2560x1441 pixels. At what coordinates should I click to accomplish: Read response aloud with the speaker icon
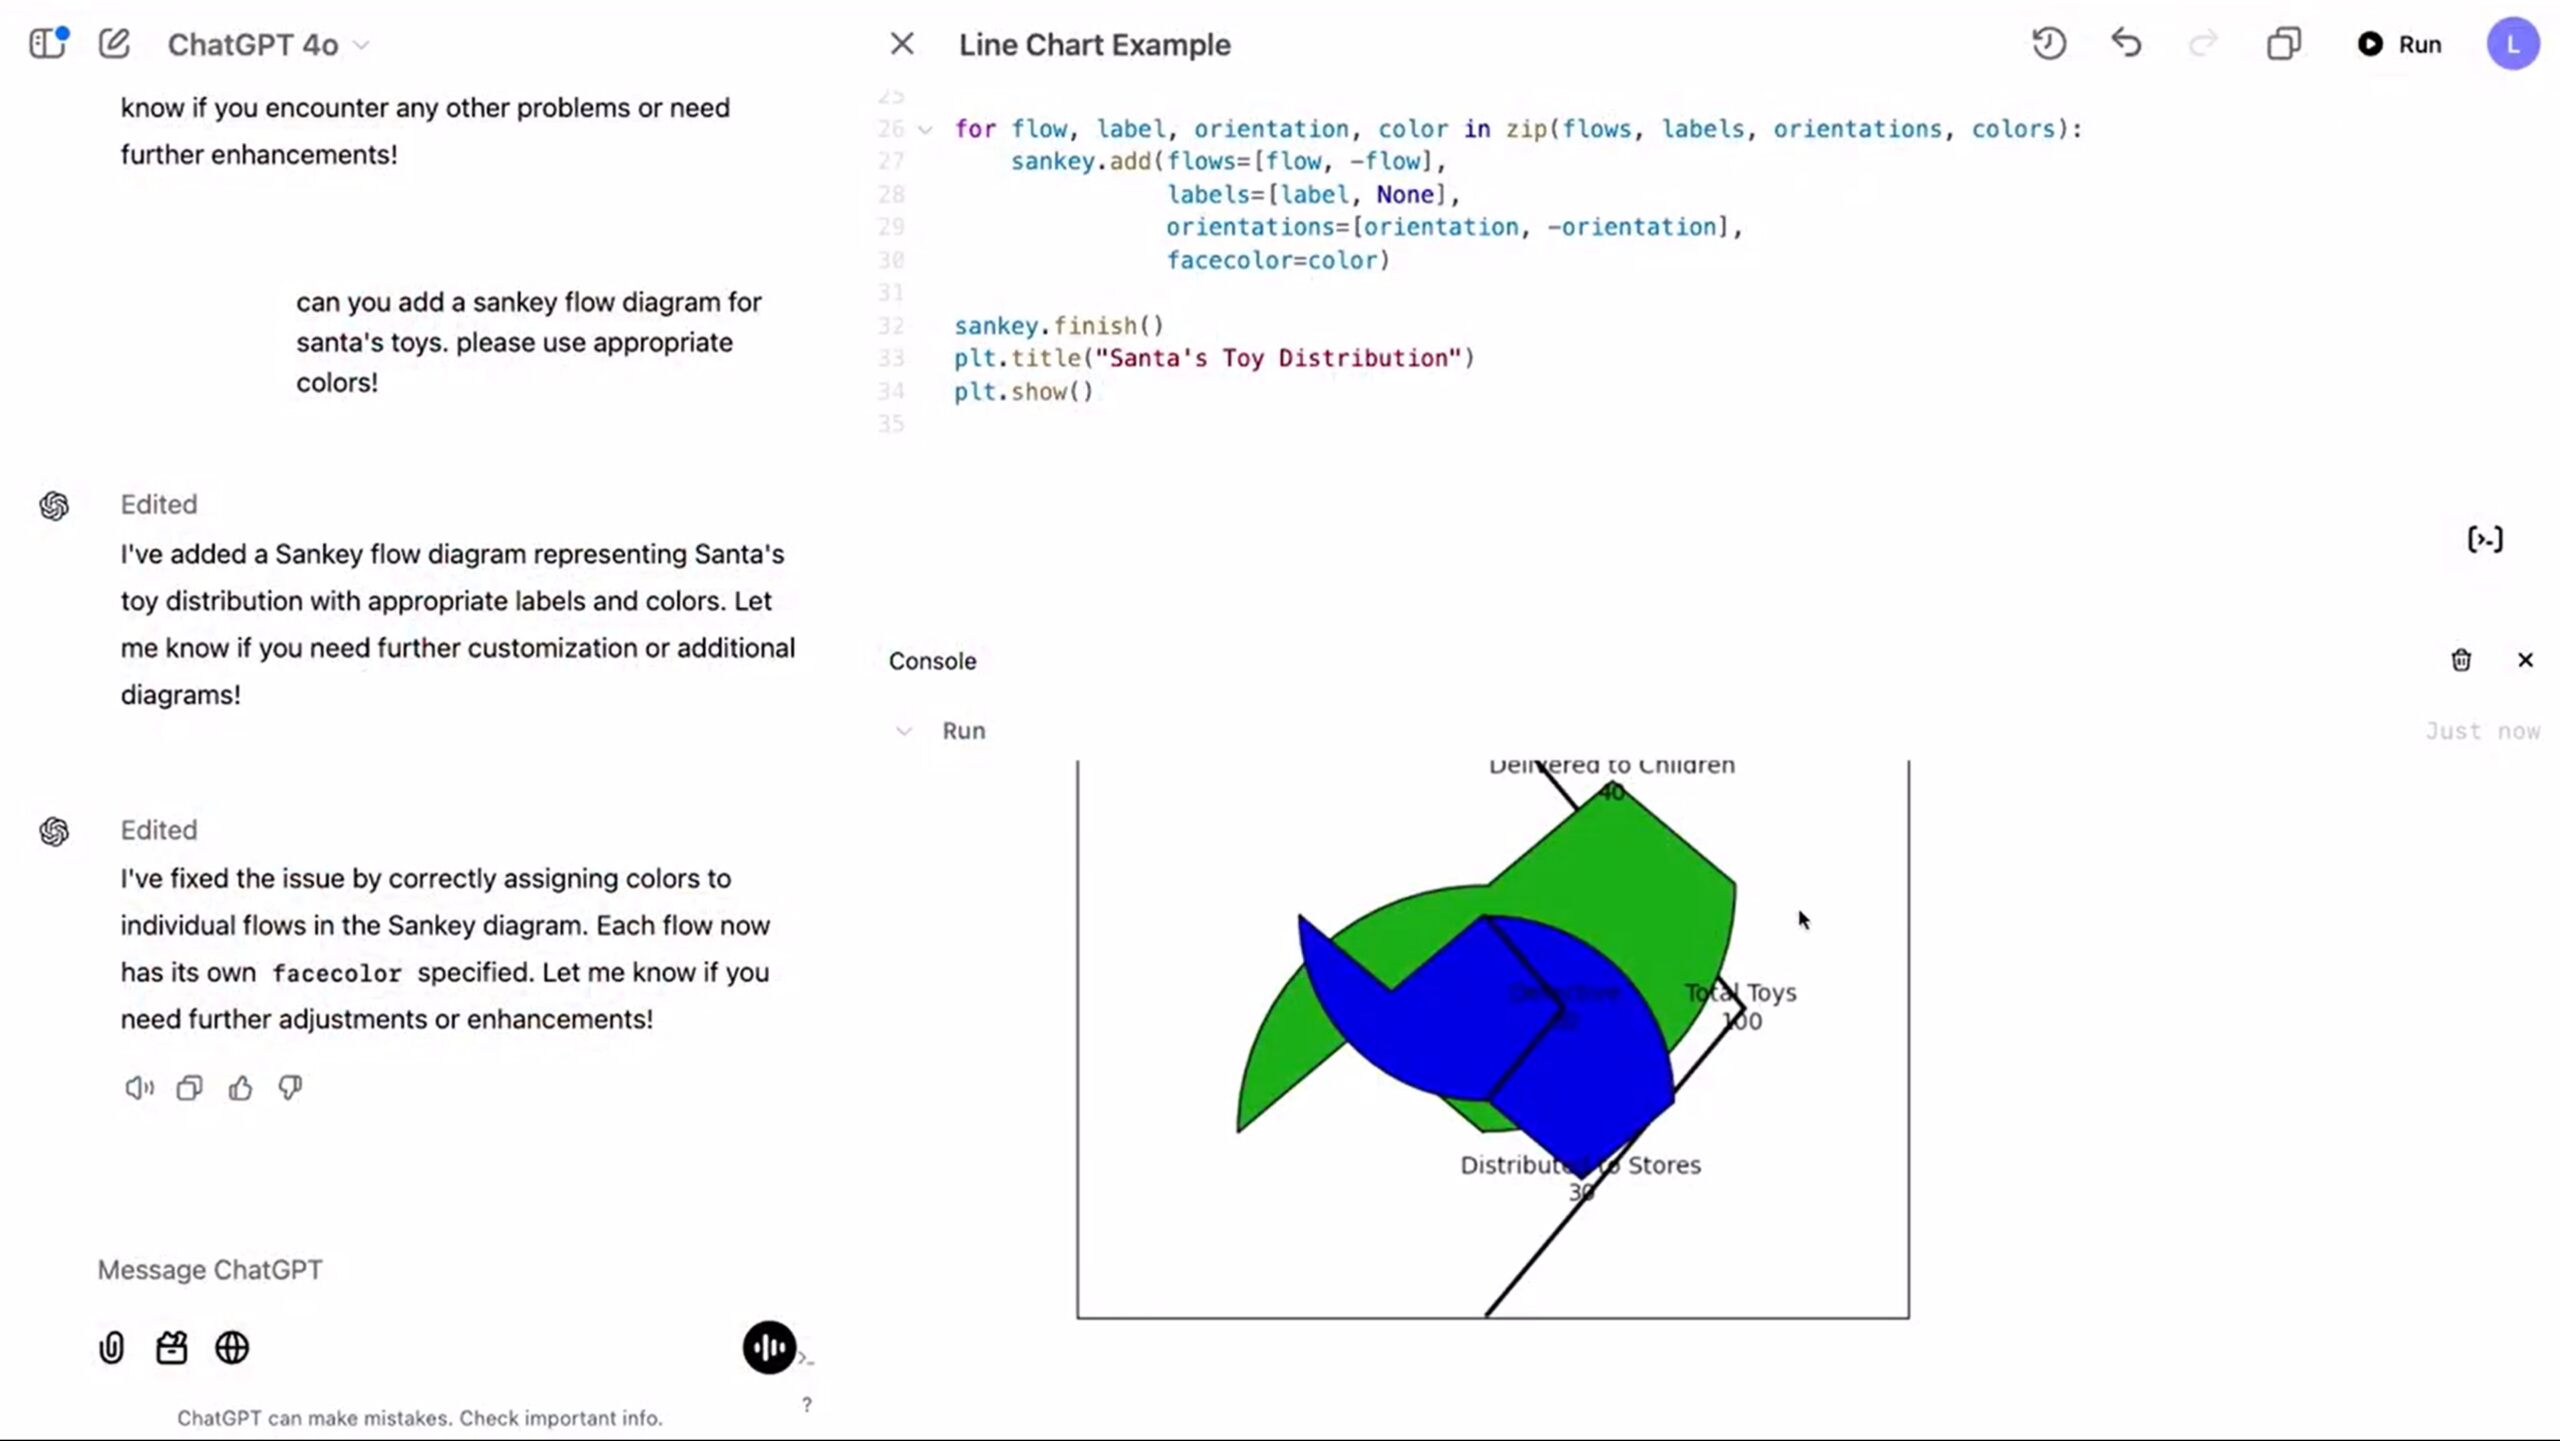click(x=137, y=1088)
